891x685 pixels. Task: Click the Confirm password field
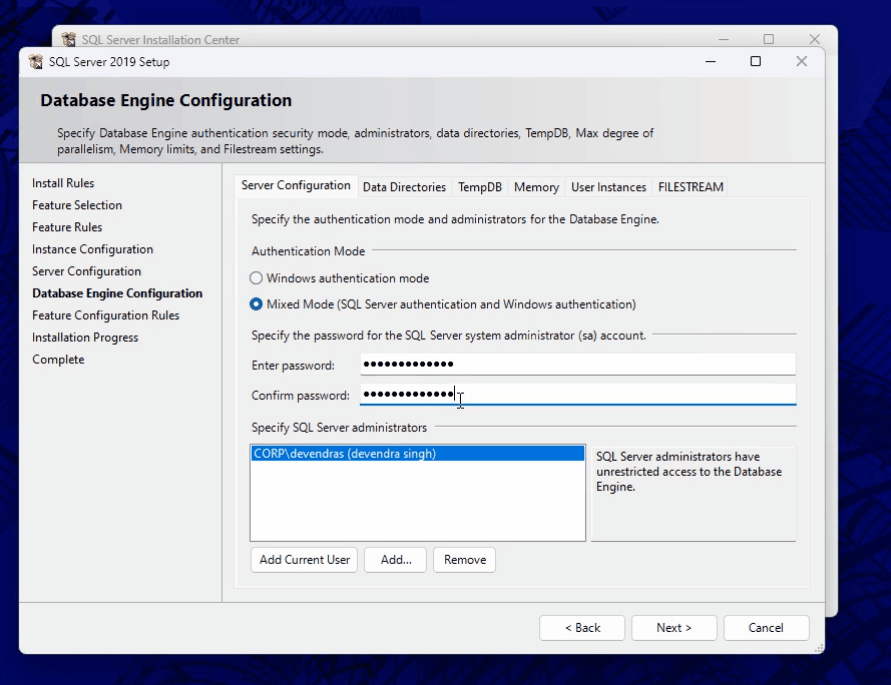(x=577, y=395)
